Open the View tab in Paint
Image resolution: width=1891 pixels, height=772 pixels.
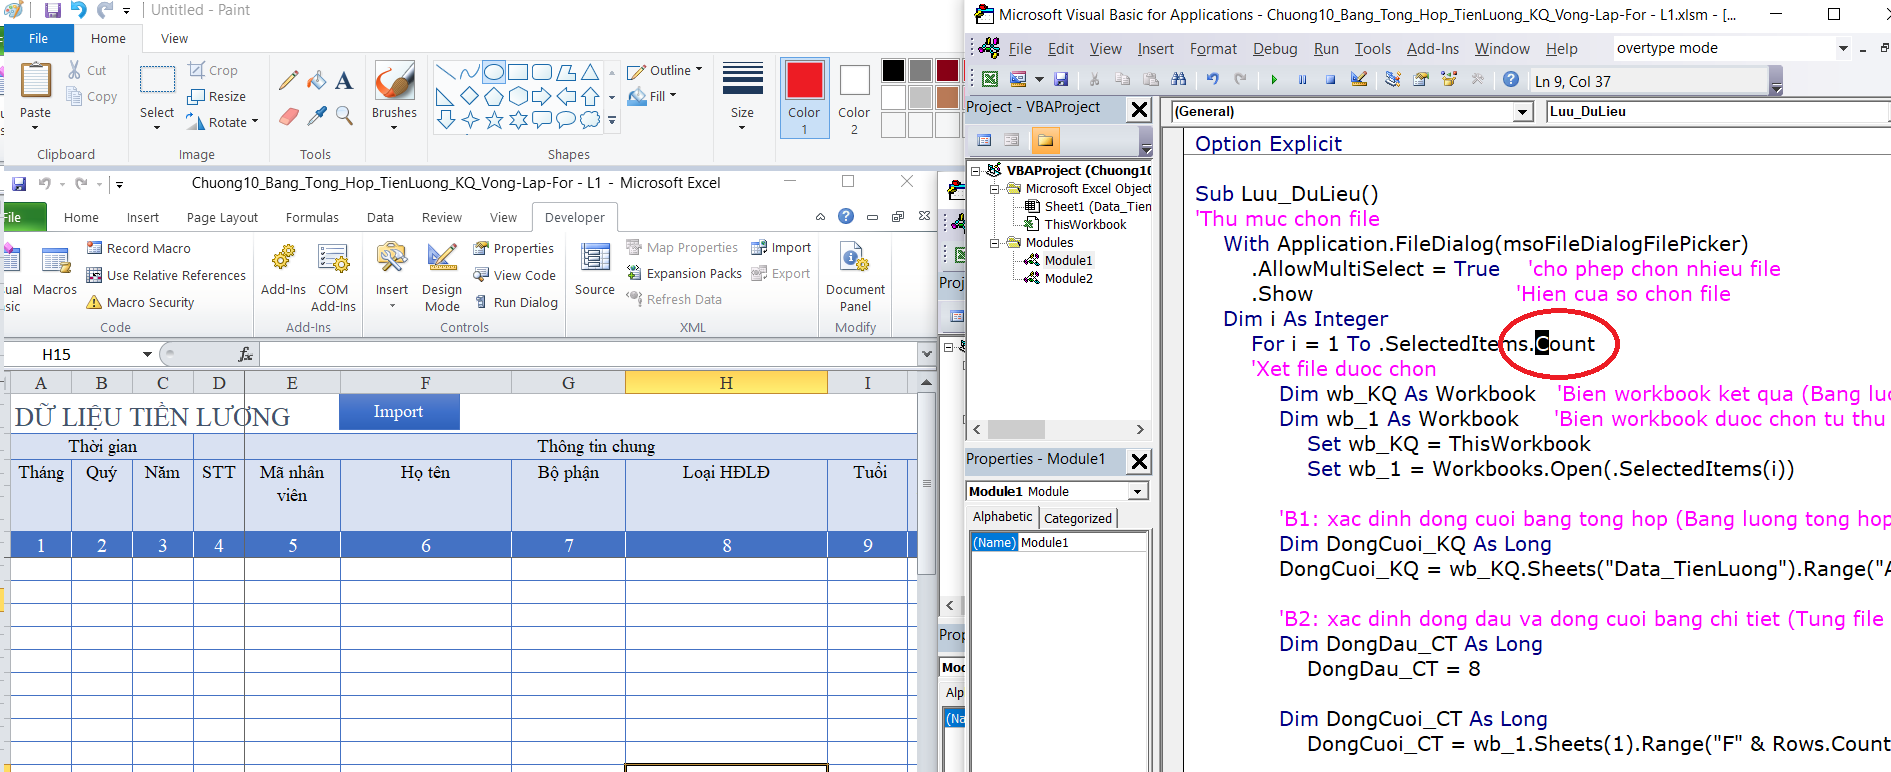174,38
